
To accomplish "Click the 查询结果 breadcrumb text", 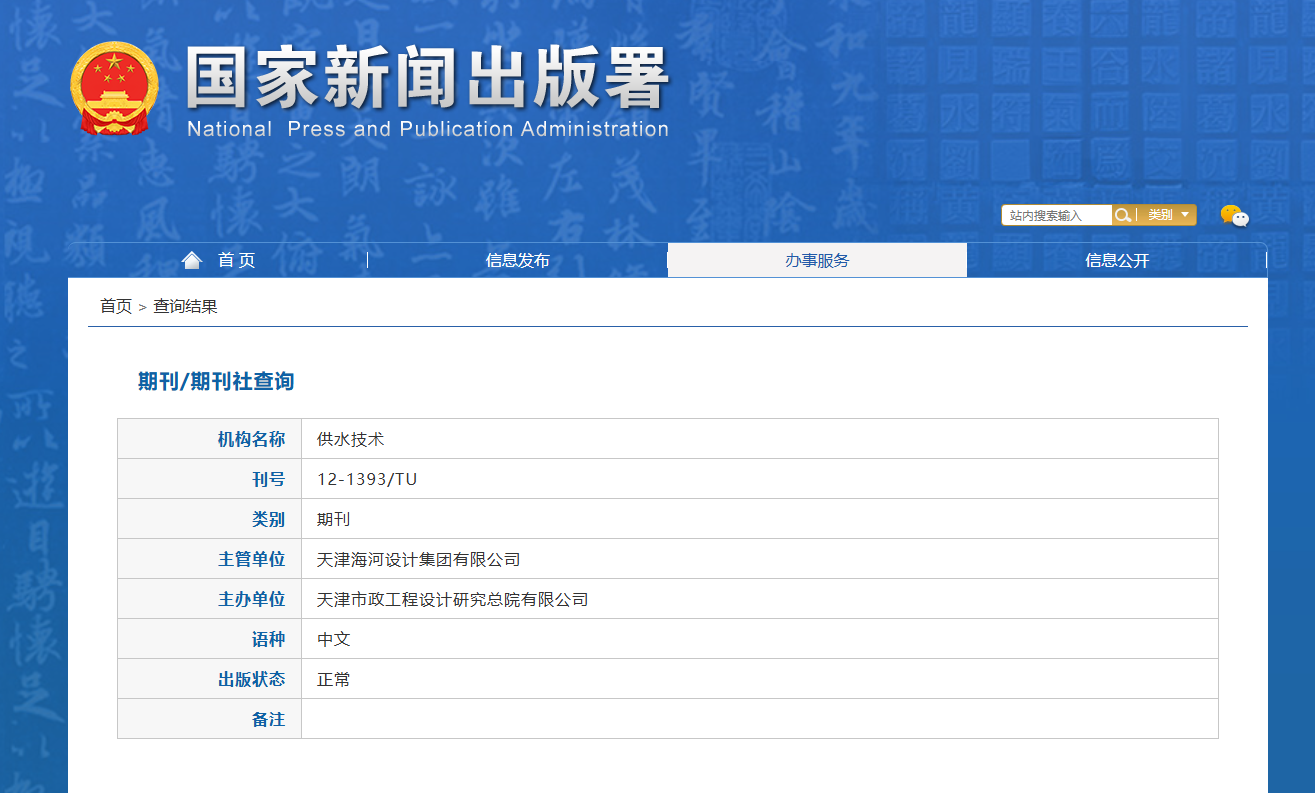I will click(x=185, y=306).
